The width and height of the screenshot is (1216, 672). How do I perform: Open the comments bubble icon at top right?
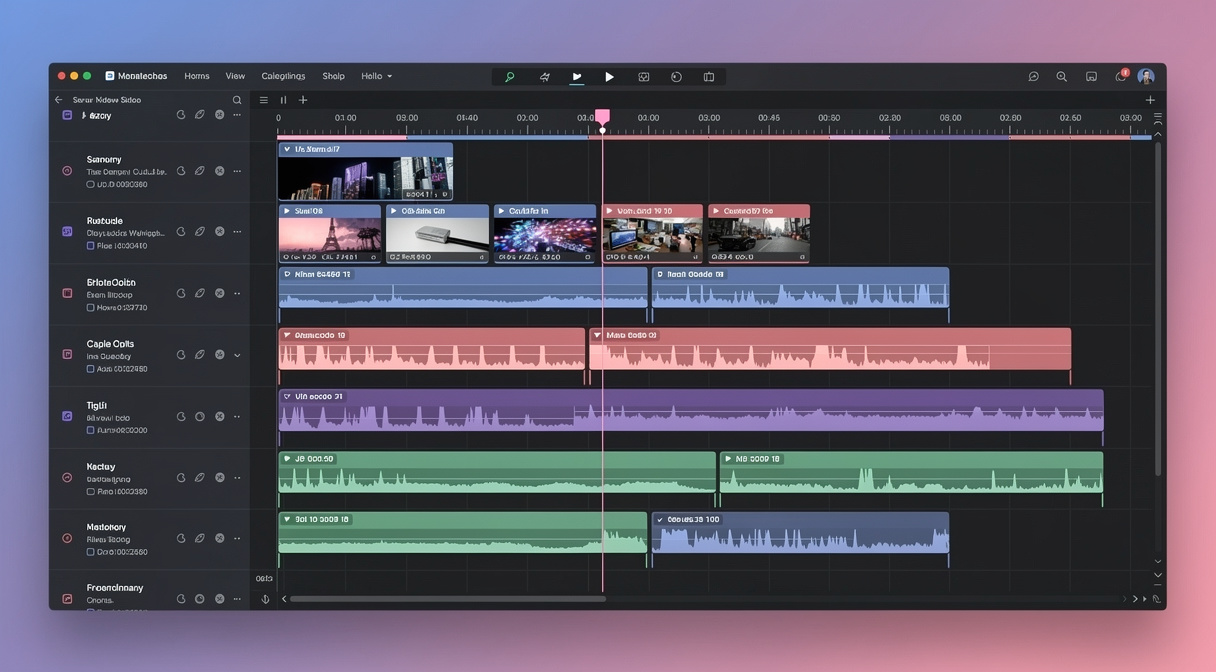click(x=1033, y=76)
